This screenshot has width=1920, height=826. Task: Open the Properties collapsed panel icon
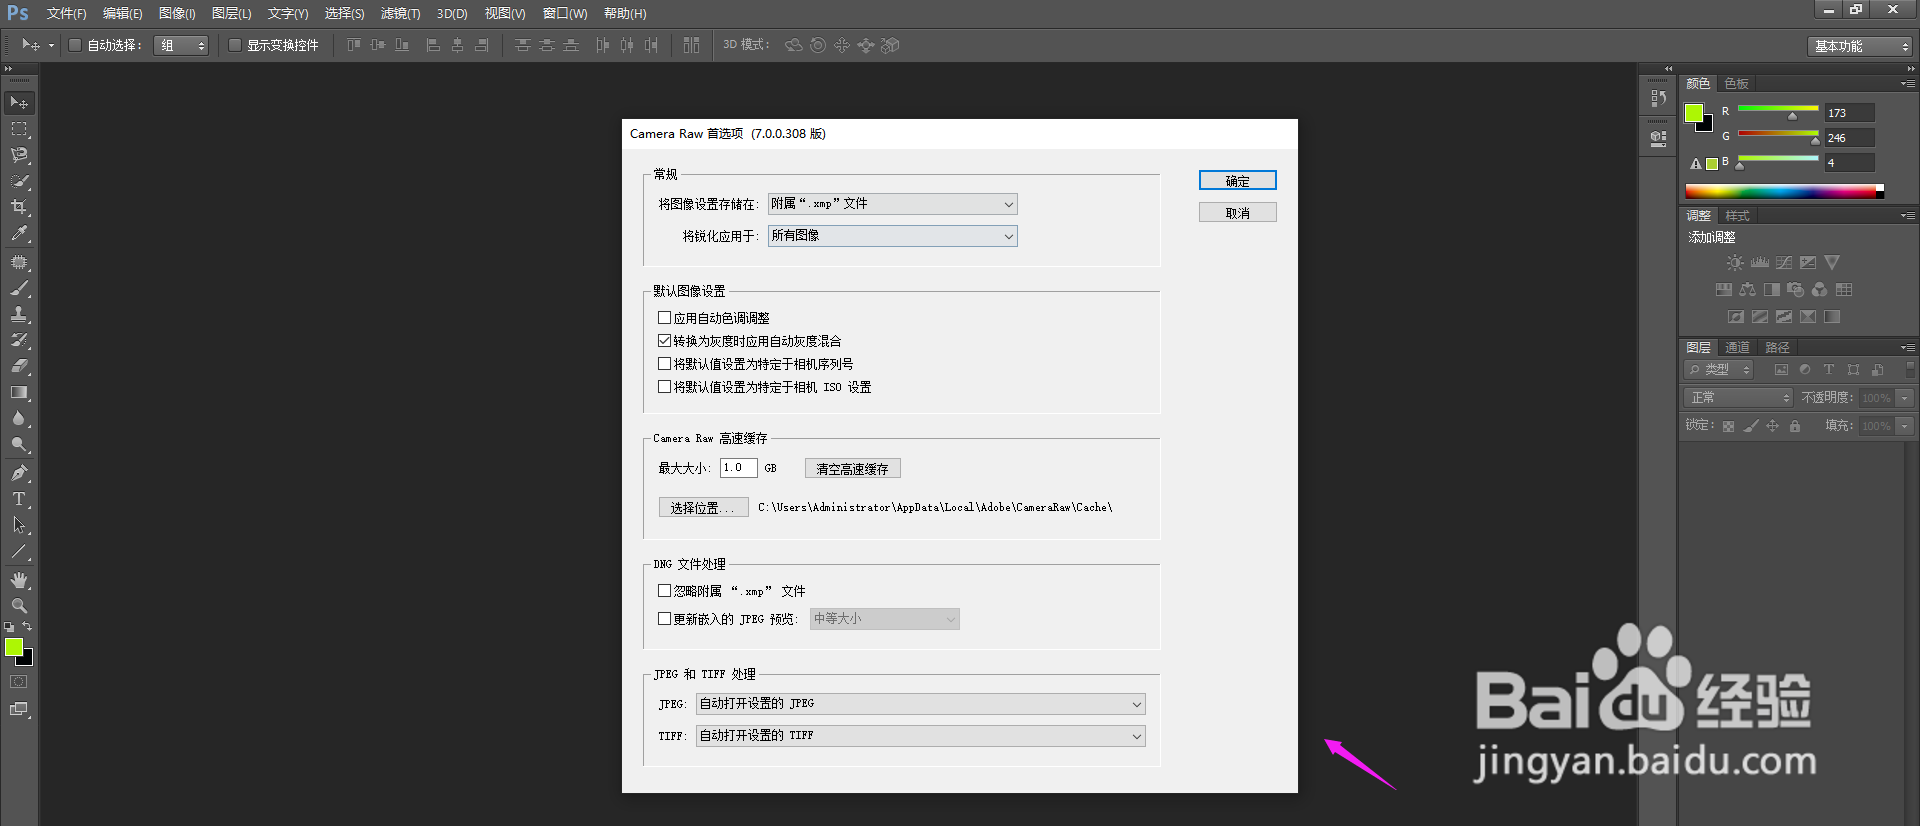click(1659, 139)
